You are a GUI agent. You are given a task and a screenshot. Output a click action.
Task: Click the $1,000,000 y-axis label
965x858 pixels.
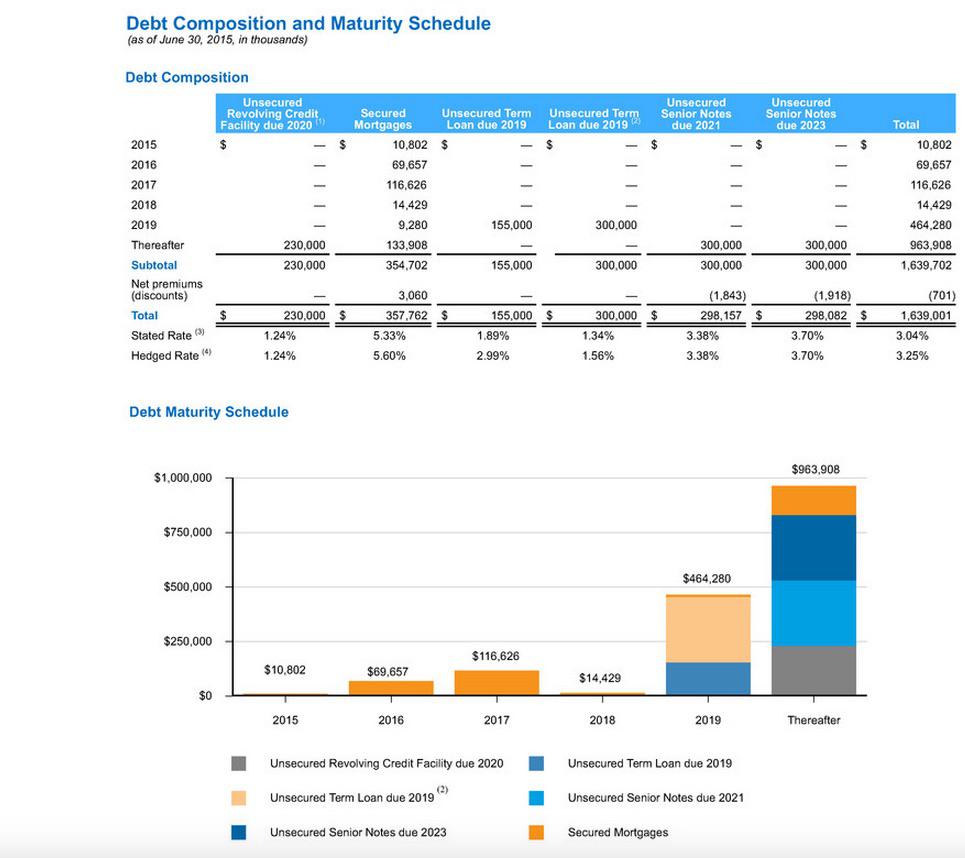pos(183,478)
